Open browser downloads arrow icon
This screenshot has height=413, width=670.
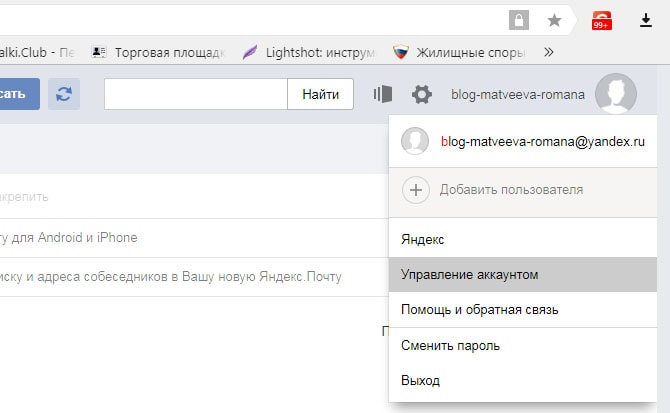coord(646,20)
